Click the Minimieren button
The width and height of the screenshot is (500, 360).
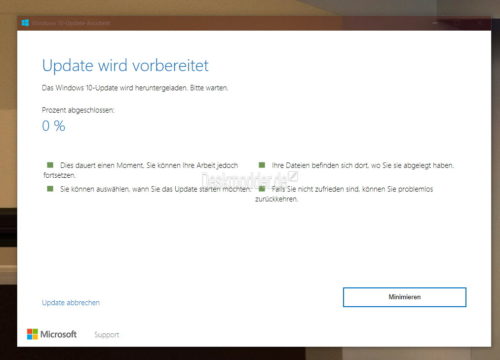point(404,297)
